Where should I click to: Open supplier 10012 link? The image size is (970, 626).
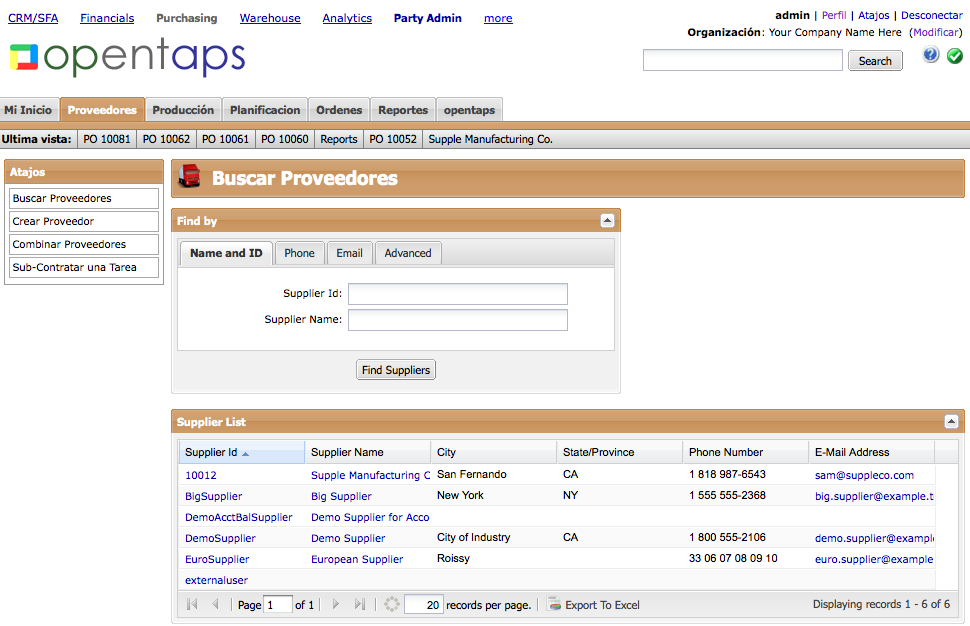[200, 475]
